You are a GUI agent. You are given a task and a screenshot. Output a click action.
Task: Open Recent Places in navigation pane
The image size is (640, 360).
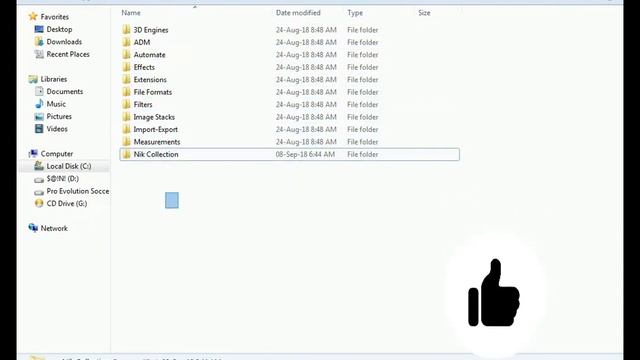68,54
